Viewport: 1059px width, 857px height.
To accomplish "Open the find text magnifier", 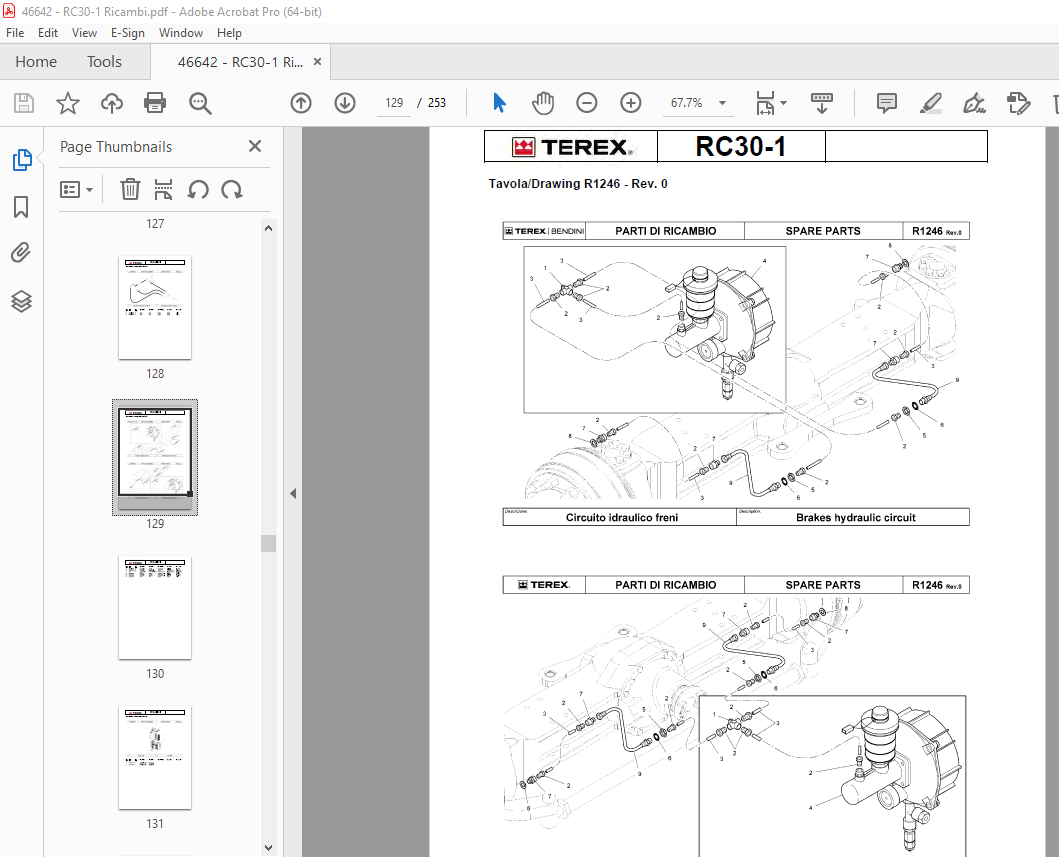I will coord(200,103).
